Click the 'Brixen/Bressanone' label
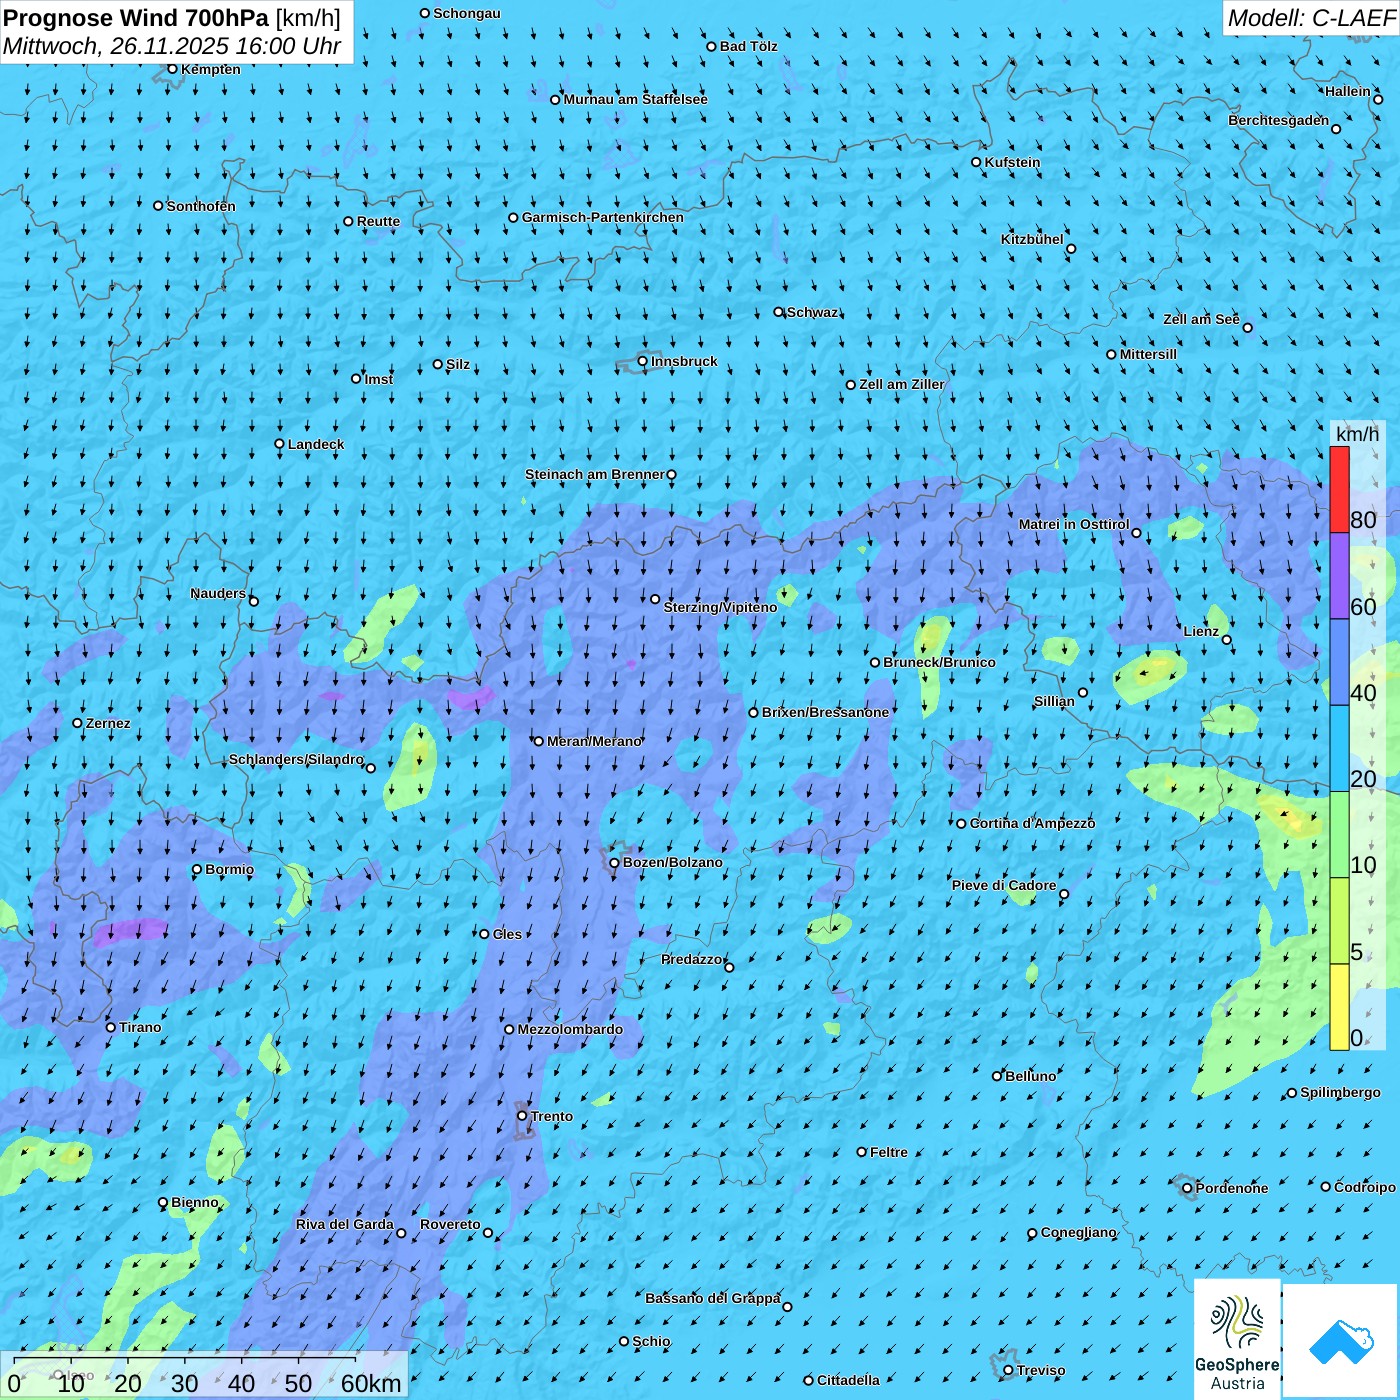Viewport: 1400px width, 1400px height. [x=825, y=712]
